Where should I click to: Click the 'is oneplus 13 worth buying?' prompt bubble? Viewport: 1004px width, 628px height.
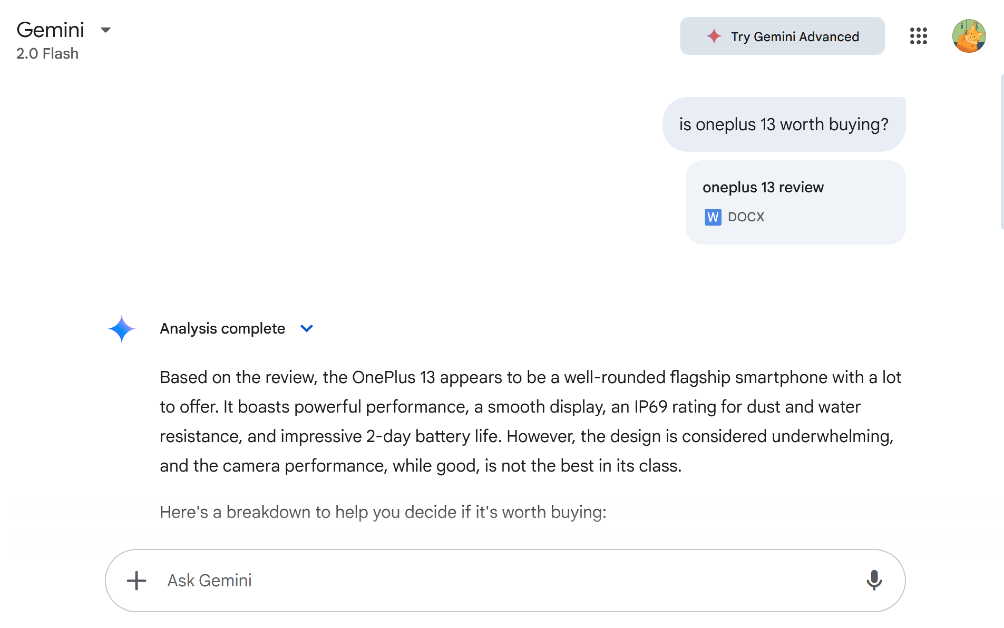[x=783, y=125]
